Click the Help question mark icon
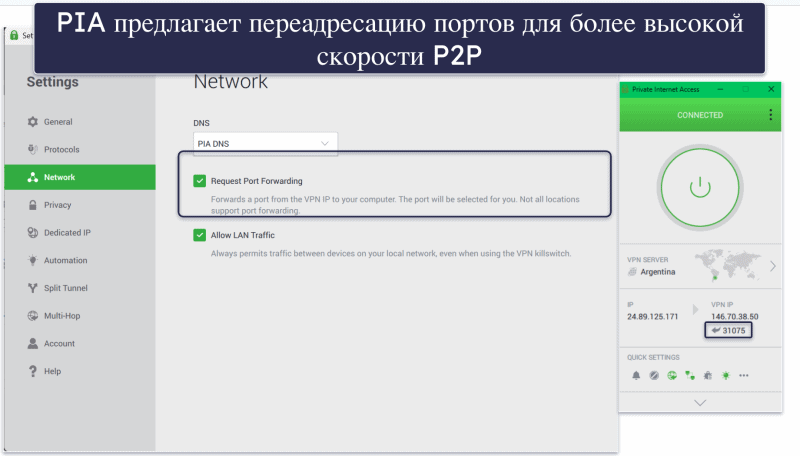Viewport: 800px width, 456px height. 33,371
